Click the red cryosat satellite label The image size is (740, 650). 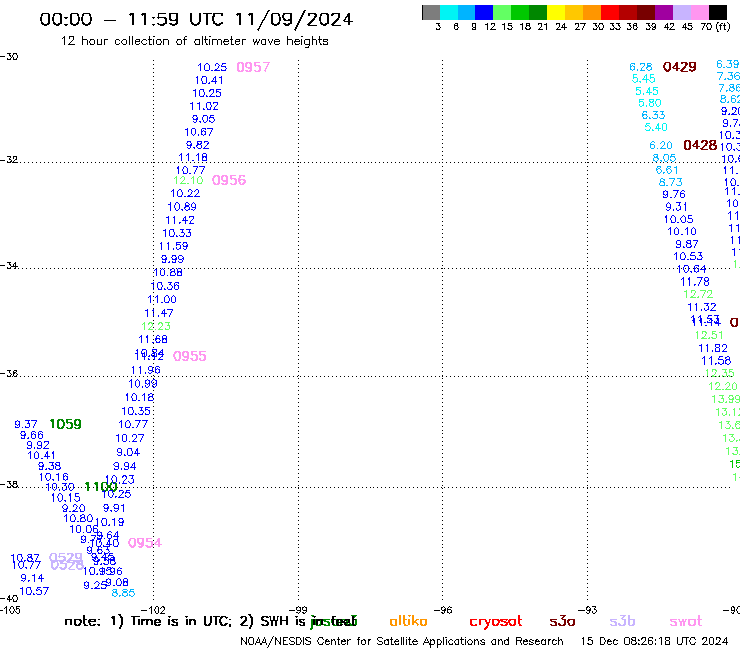[496, 622]
